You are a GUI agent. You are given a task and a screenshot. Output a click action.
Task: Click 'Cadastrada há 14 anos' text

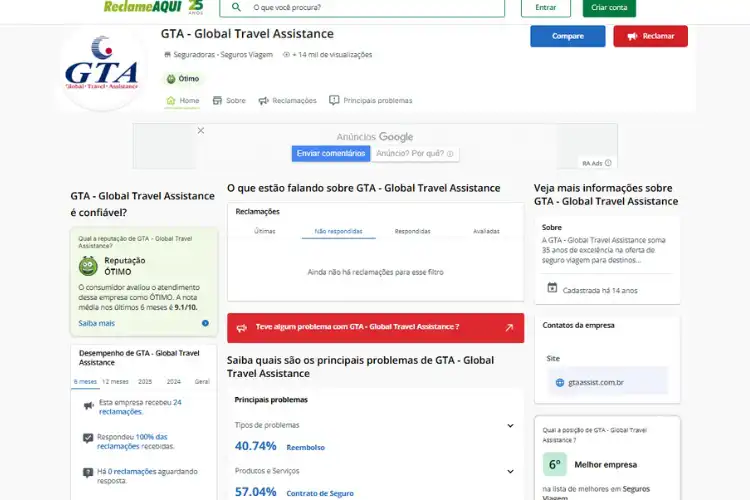pyautogui.click(x=600, y=290)
